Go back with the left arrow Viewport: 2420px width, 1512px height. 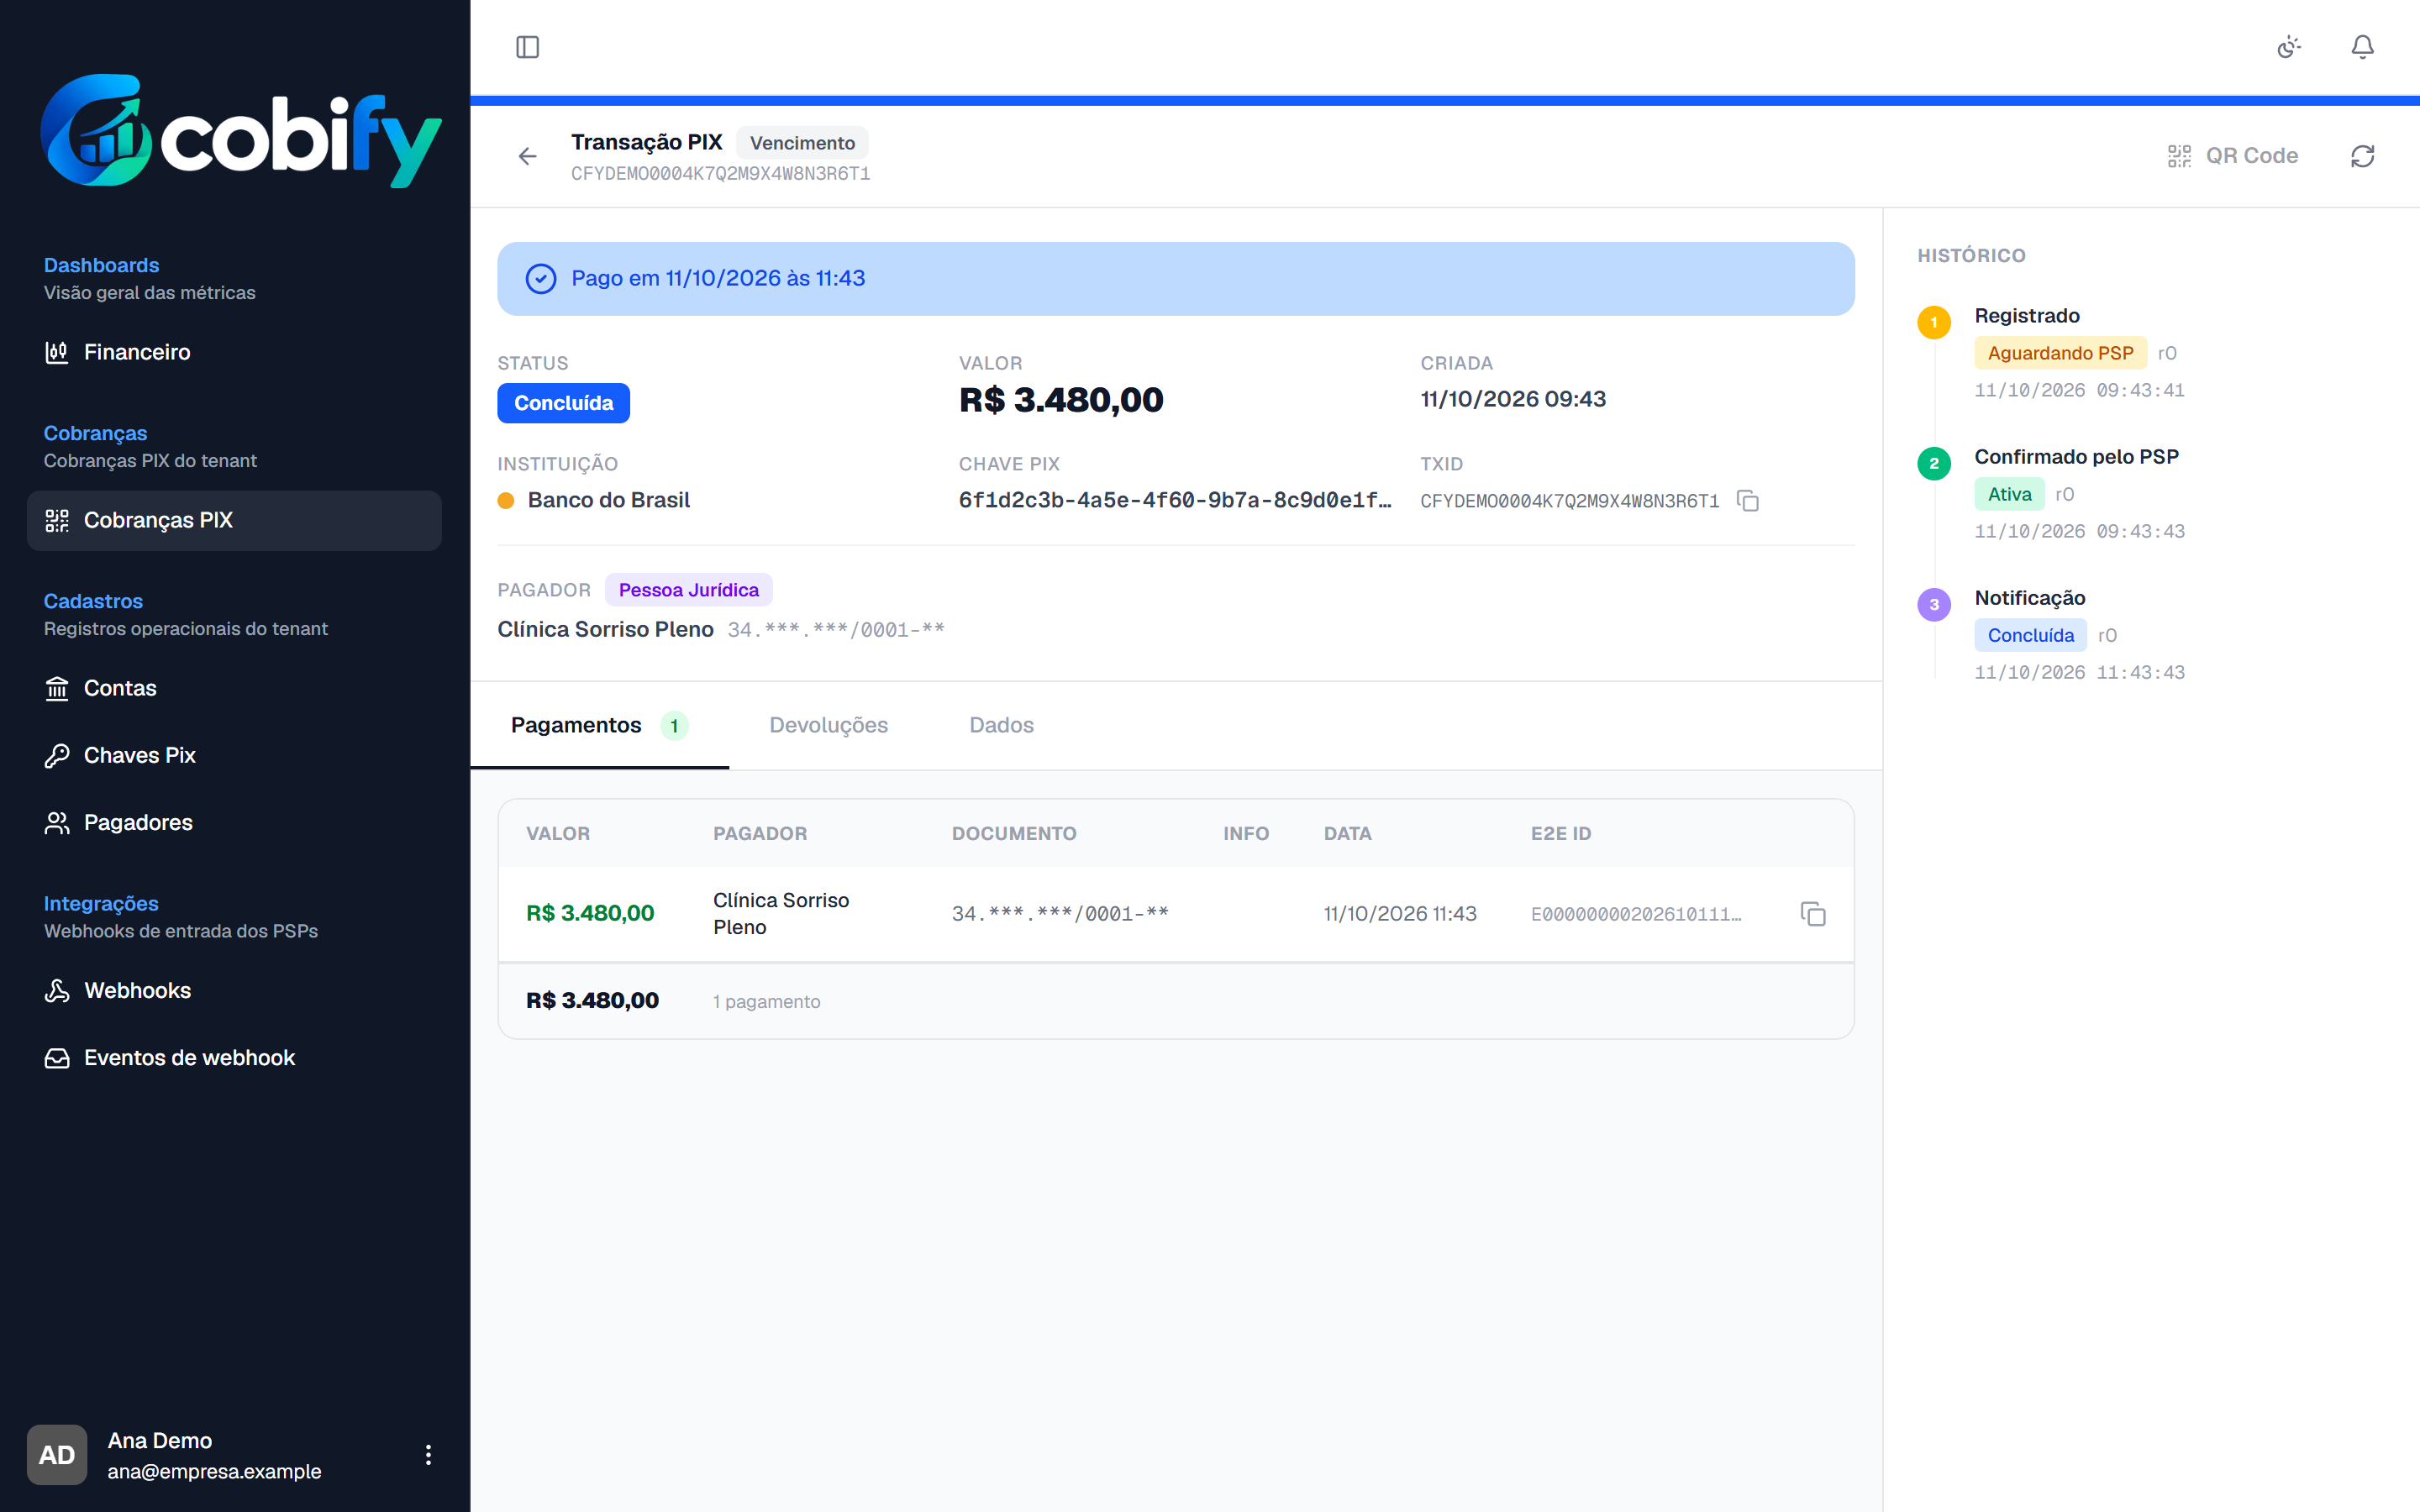(x=527, y=156)
